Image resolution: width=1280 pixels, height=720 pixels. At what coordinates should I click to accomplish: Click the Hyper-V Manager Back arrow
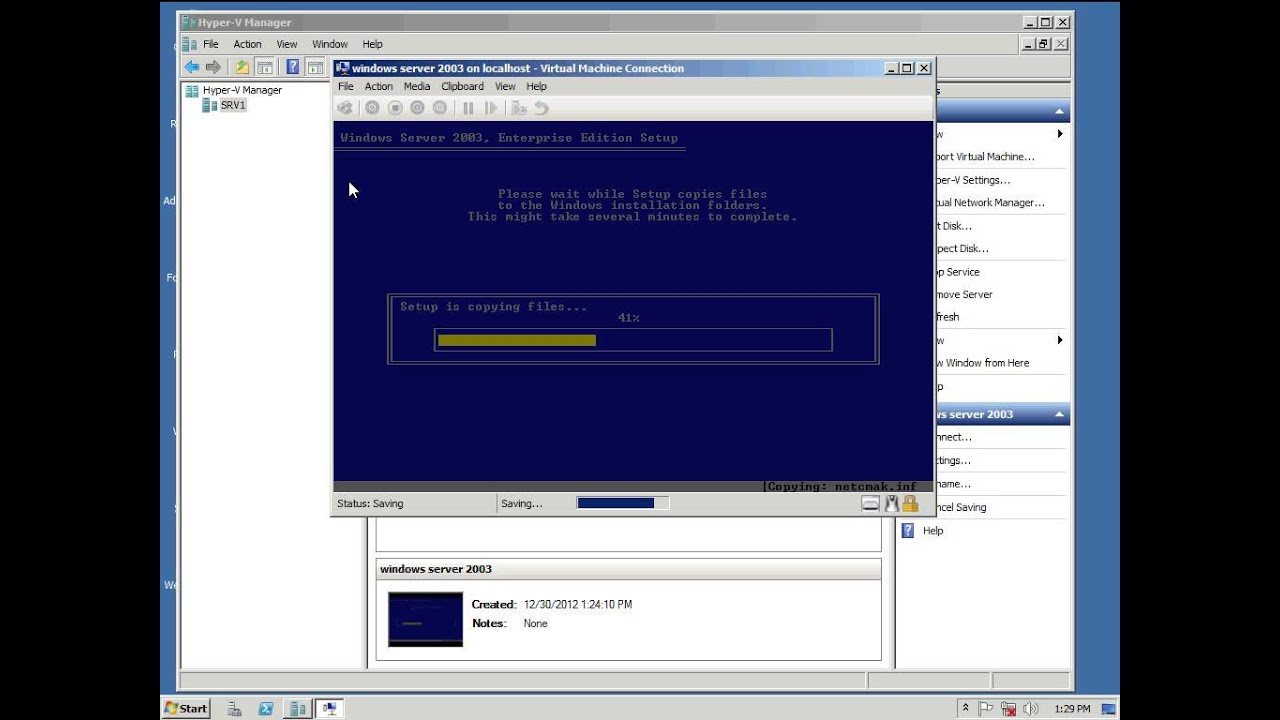pyautogui.click(x=191, y=67)
